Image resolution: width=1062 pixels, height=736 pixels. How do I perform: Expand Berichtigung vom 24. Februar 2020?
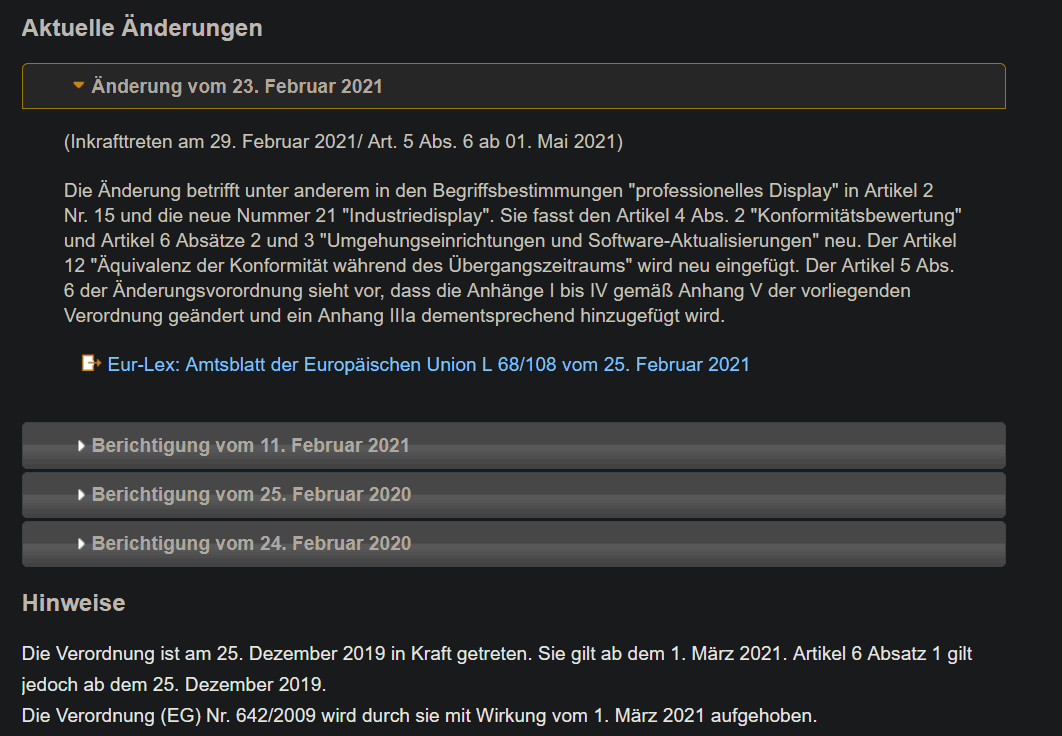coord(251,544)
